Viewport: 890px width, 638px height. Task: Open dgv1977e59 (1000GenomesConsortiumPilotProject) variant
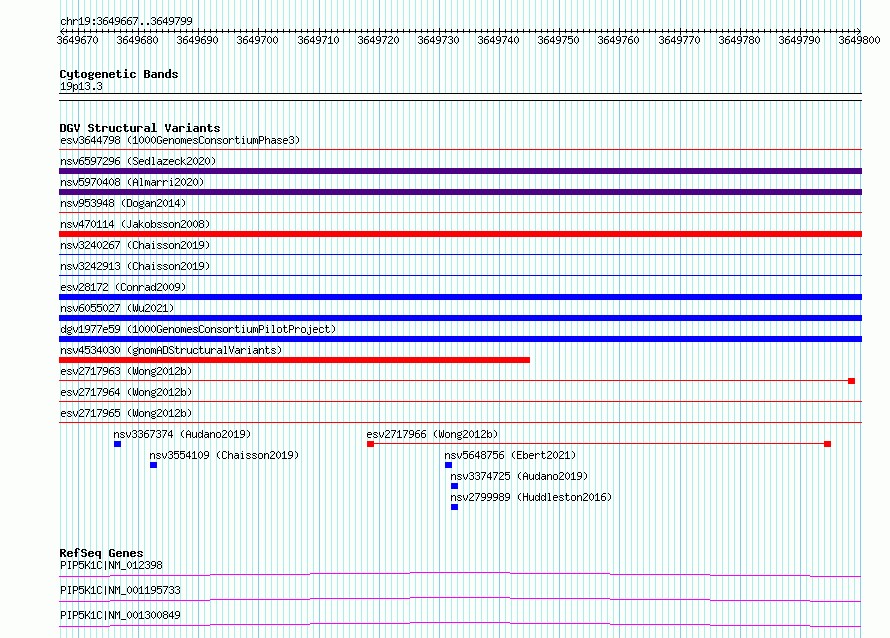[198, 329]
